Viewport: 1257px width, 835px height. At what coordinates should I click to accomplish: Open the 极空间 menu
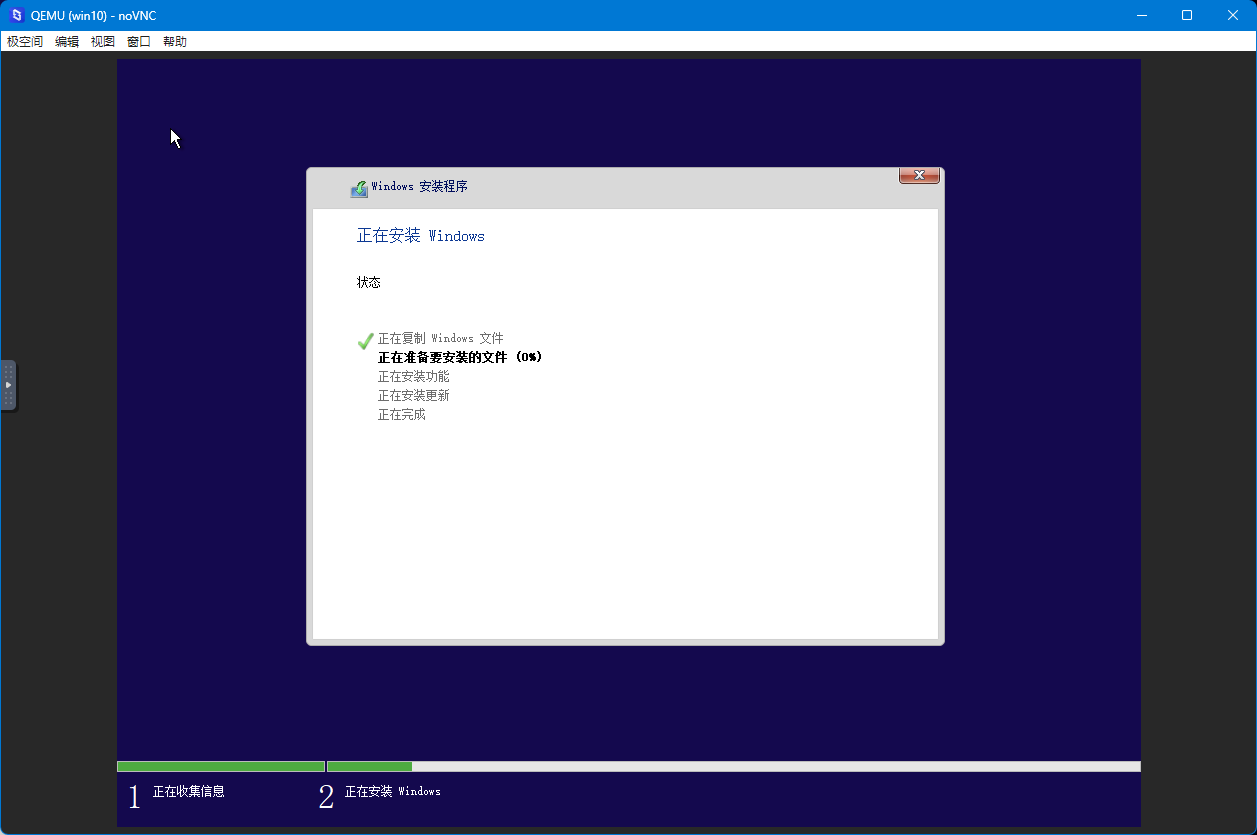25,42
